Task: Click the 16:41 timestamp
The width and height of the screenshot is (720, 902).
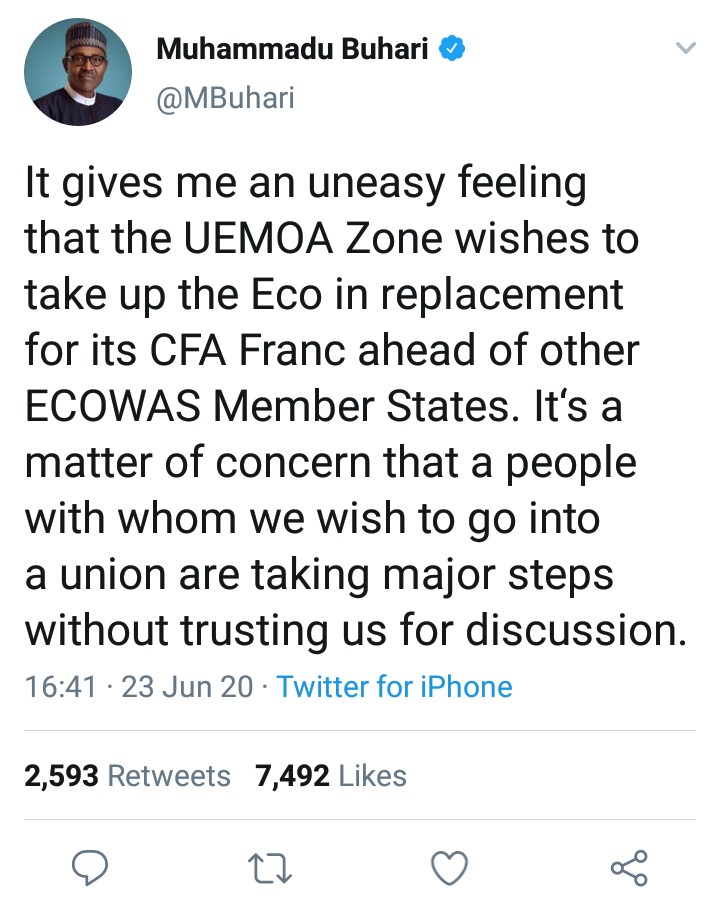Action: pyautogui.click(x=60, y=687)
